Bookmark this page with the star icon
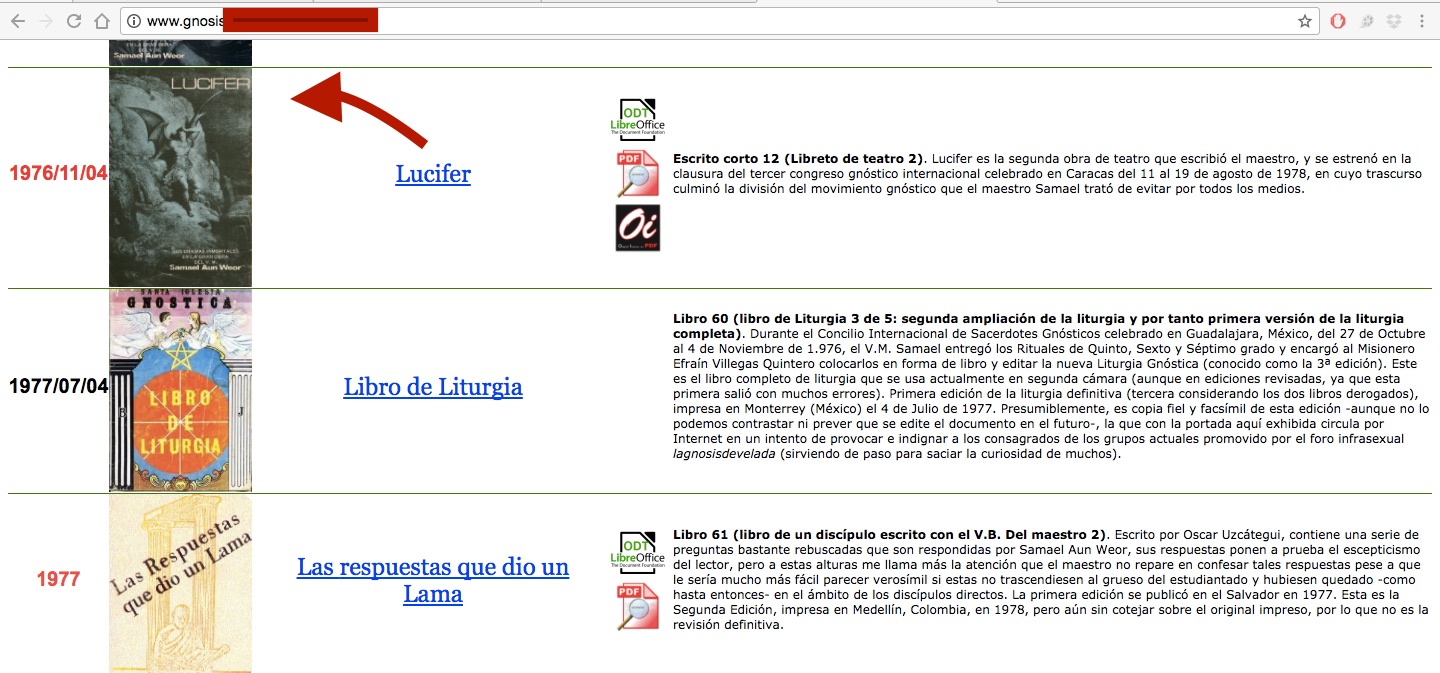 coord(1304,21)
